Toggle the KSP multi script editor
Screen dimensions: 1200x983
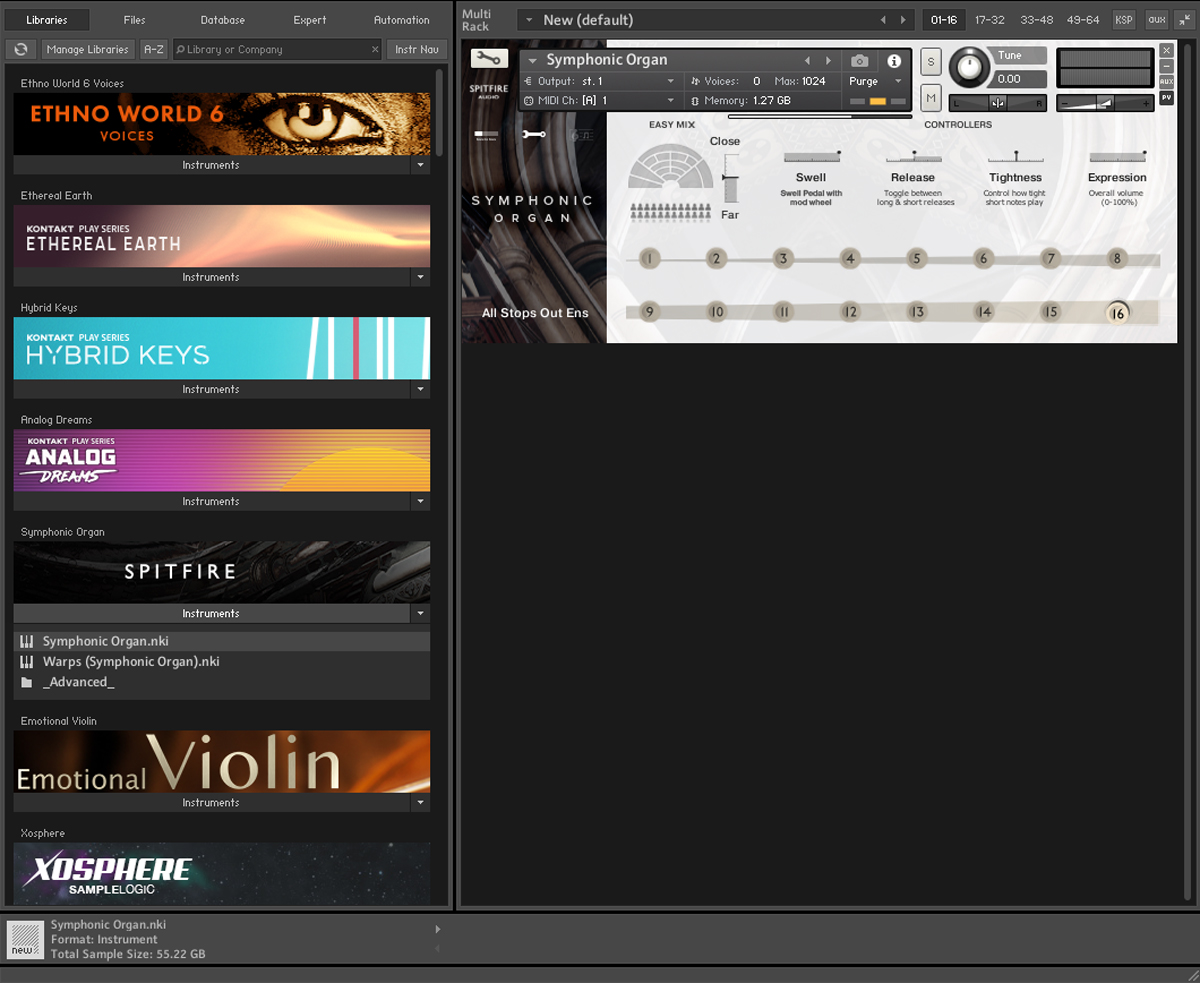click(x=1124, y=20)
